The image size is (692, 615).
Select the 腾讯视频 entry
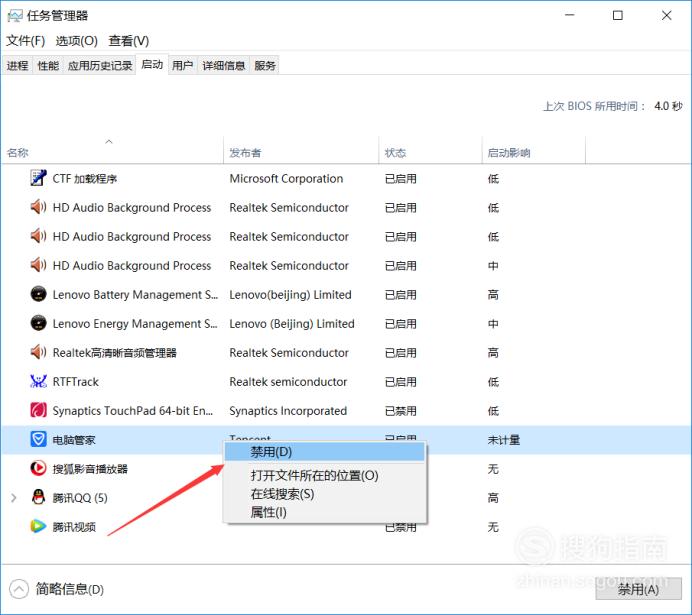(74, 527)
